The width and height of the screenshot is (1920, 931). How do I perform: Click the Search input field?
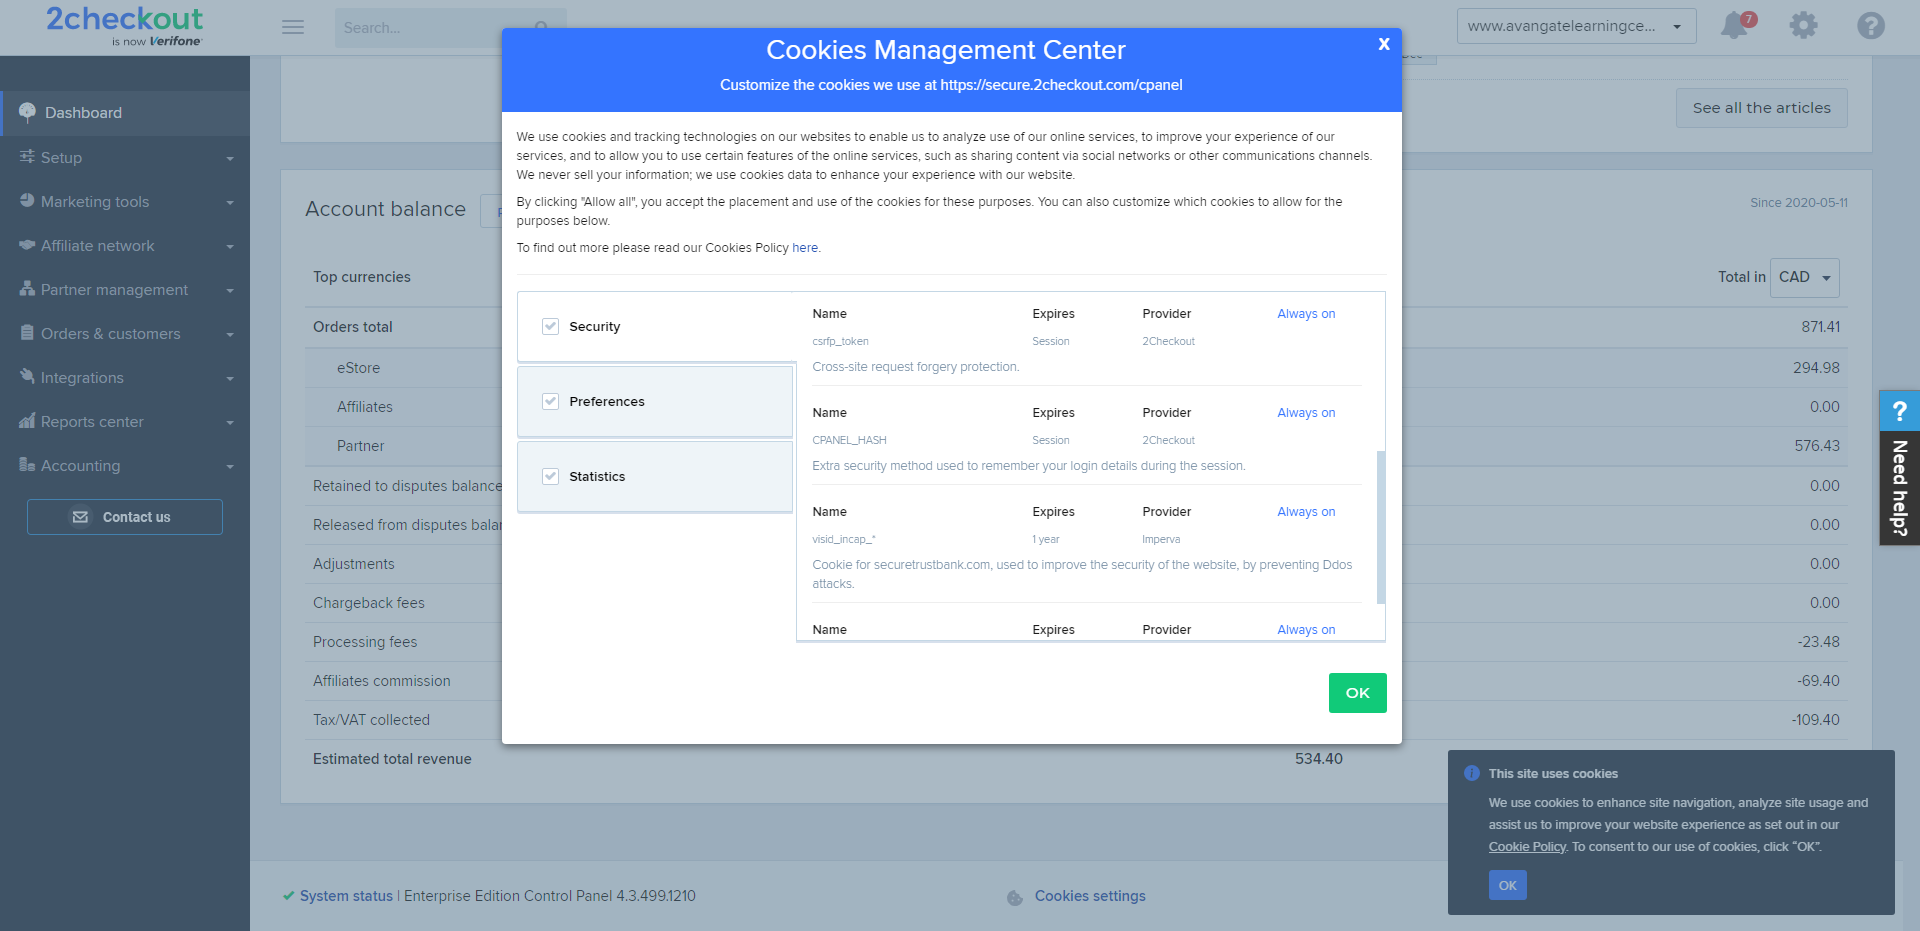[x=450, y=28]
